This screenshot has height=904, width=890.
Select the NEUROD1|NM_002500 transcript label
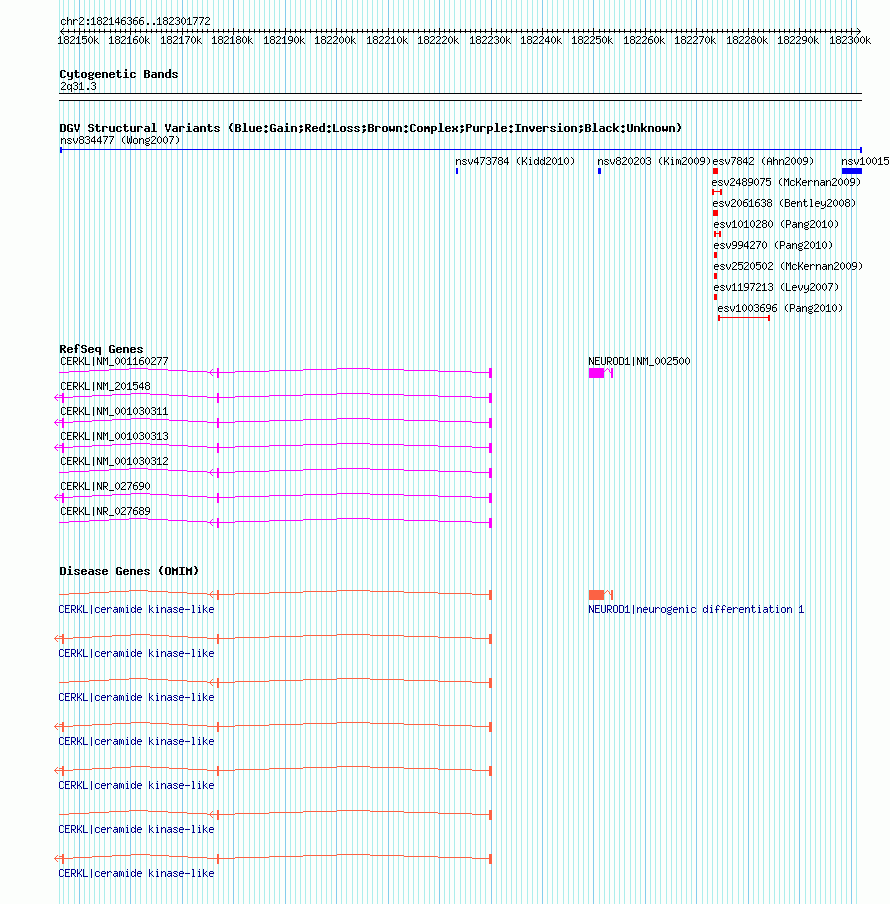coord(639,361)
